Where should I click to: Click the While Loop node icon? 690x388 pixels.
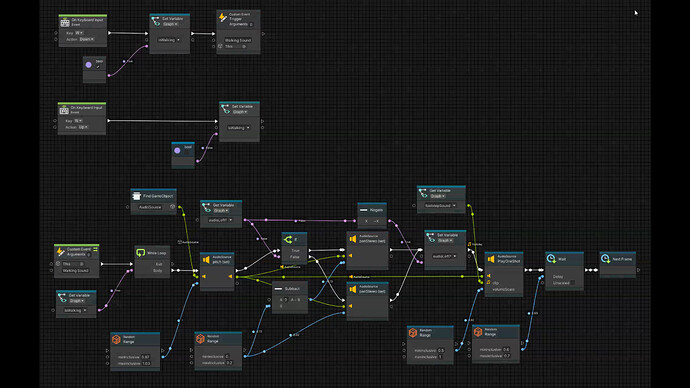coord(140,253)
